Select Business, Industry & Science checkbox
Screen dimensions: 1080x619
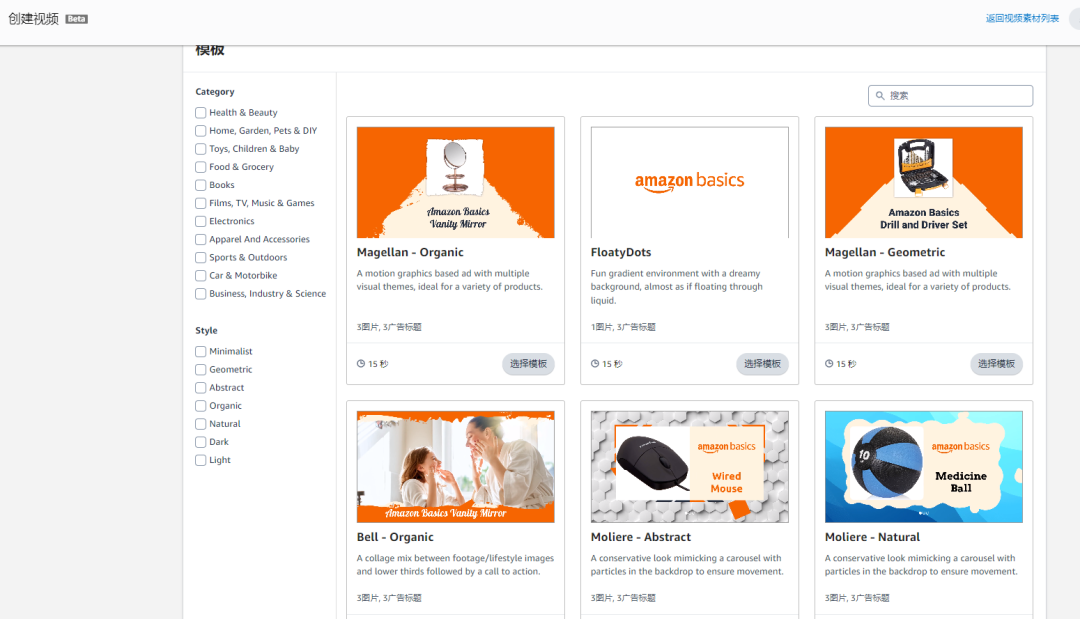(200, 294)
